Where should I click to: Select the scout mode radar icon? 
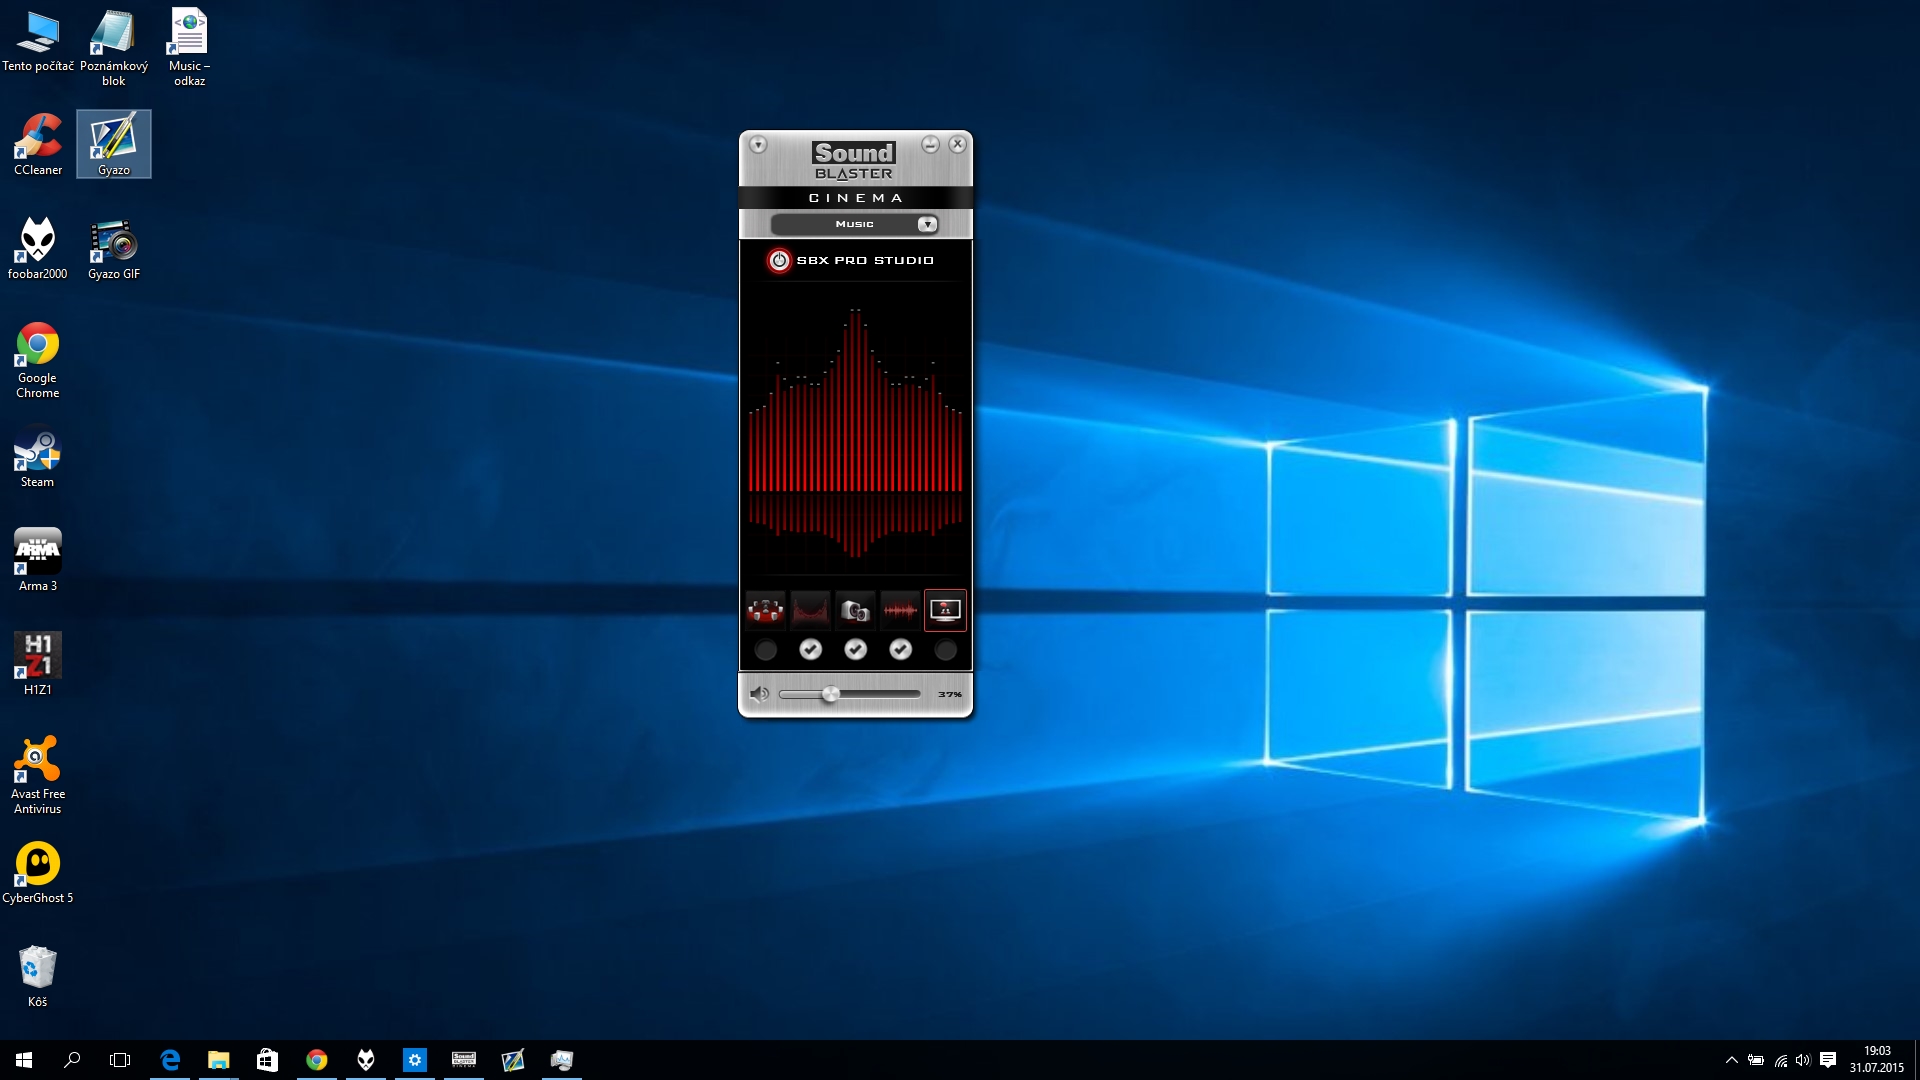(945, 609)
